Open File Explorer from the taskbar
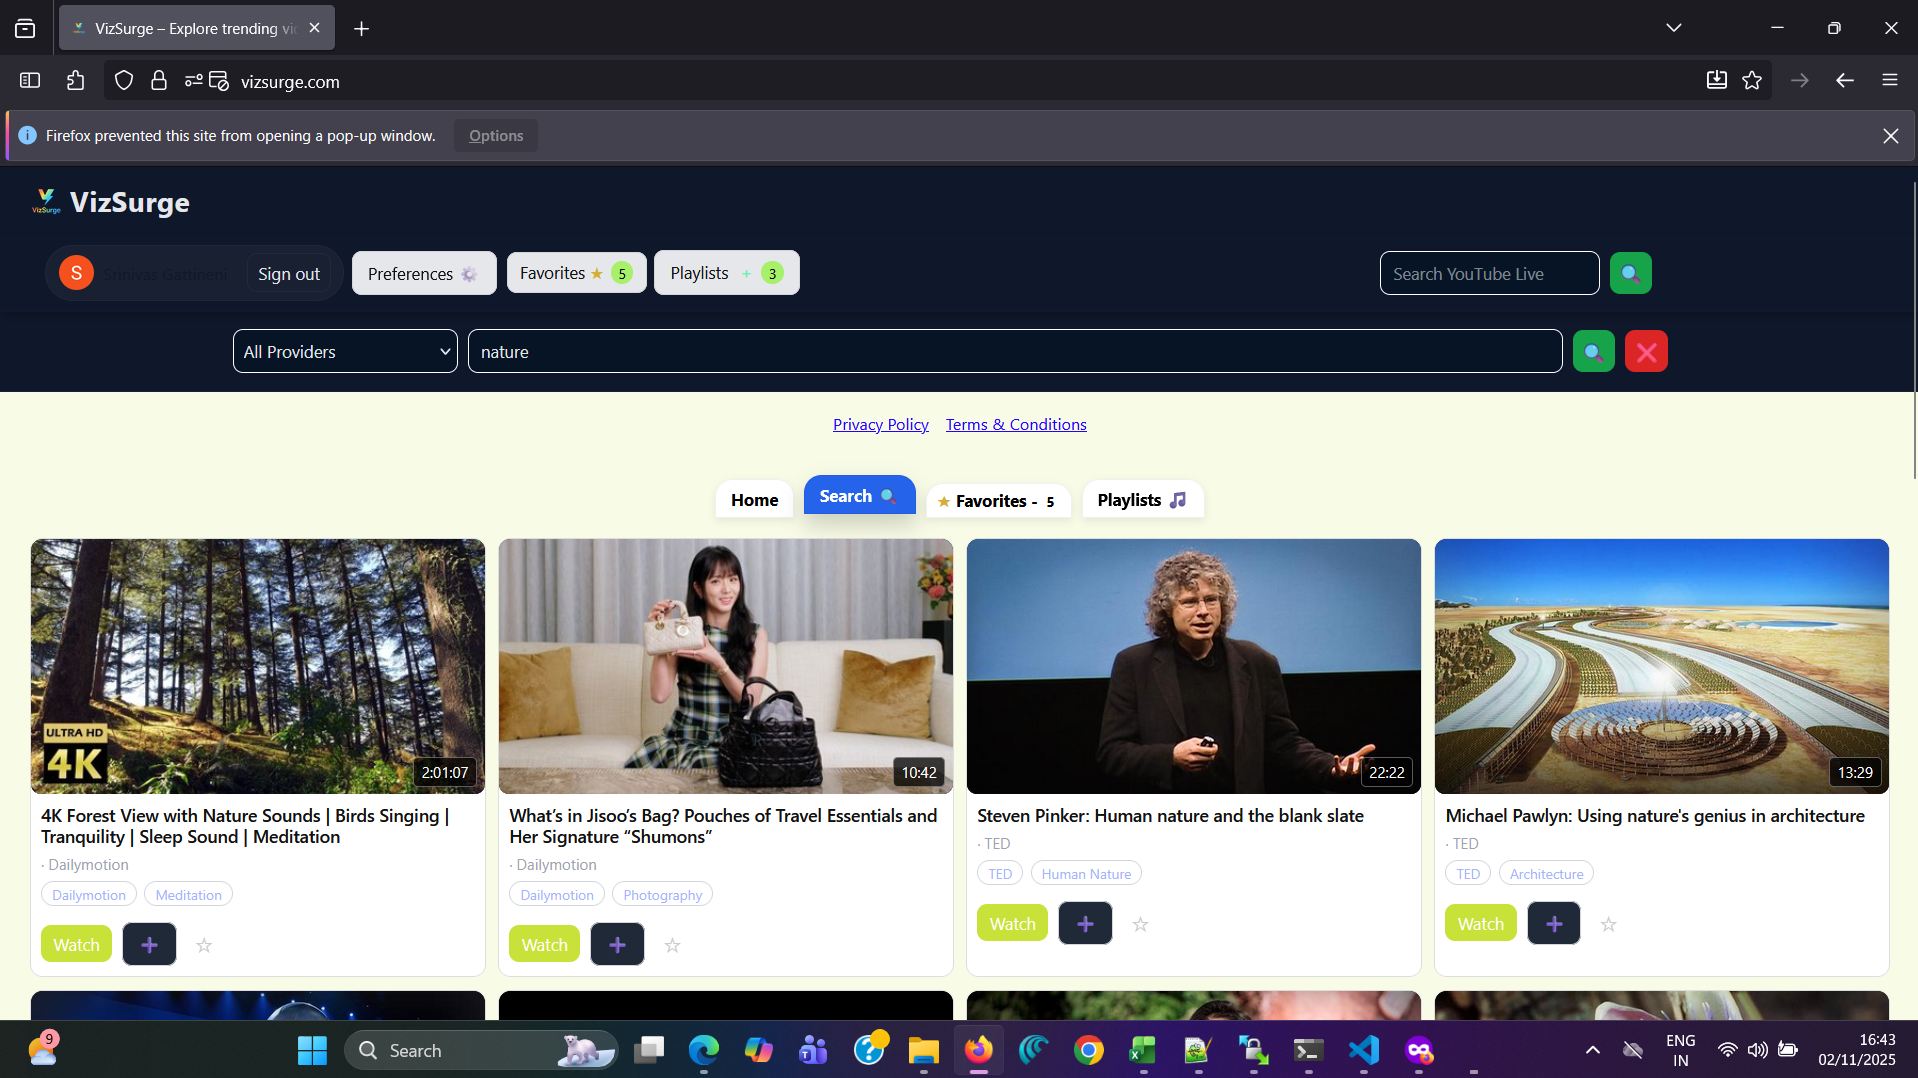 click(923, 1050)
